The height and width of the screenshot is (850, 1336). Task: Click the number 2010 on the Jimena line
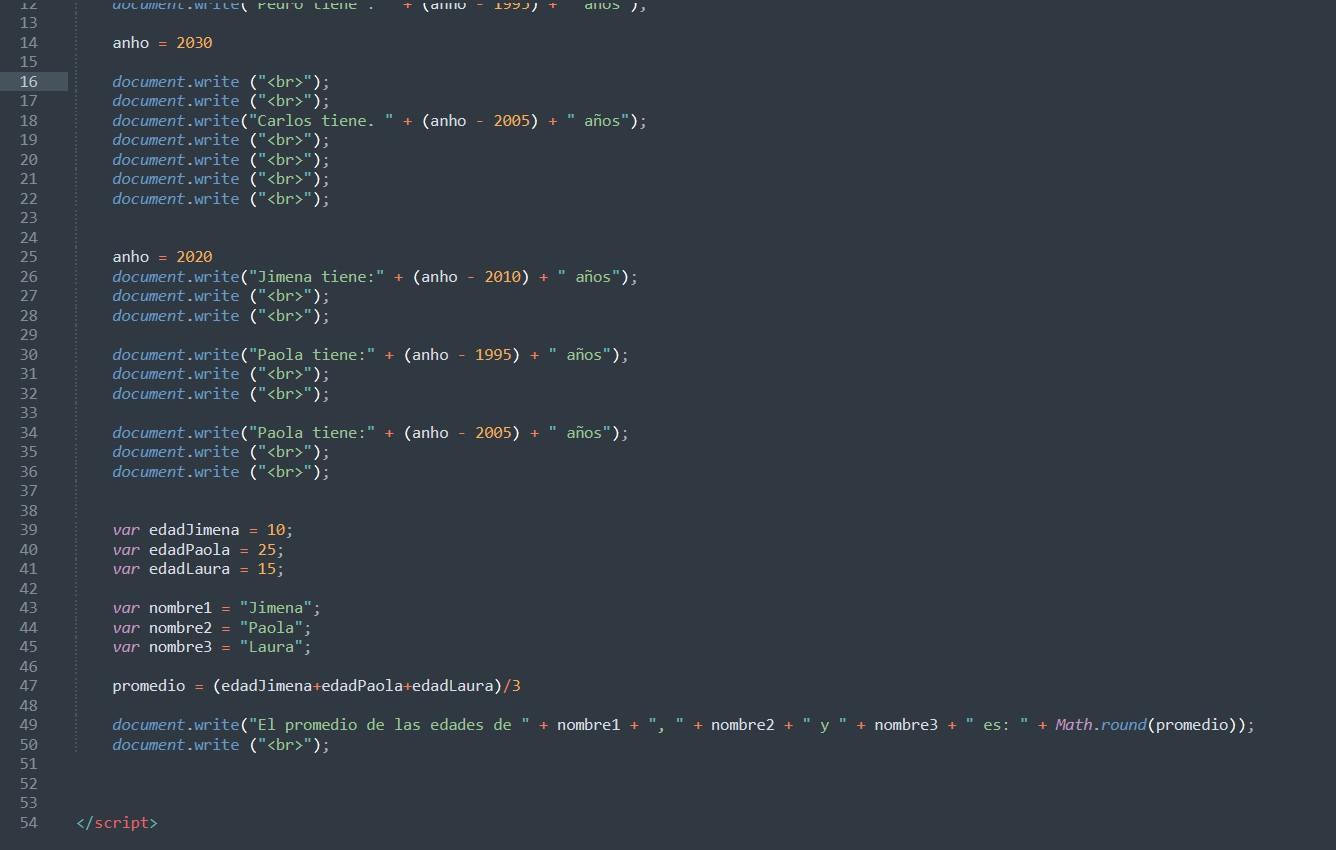click(503, 277)
